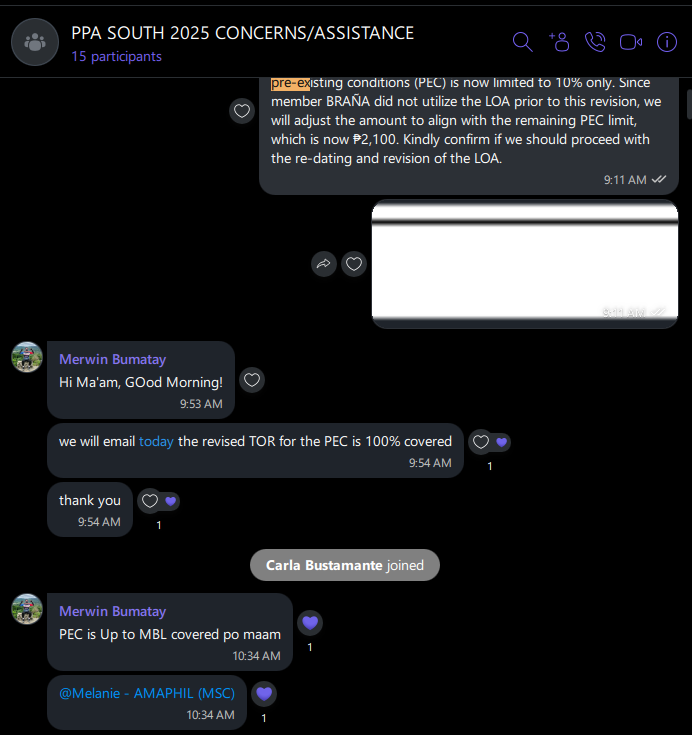Unlike the @Melanie mention message
Screen dimensions: 692x735
pos(264,694)
